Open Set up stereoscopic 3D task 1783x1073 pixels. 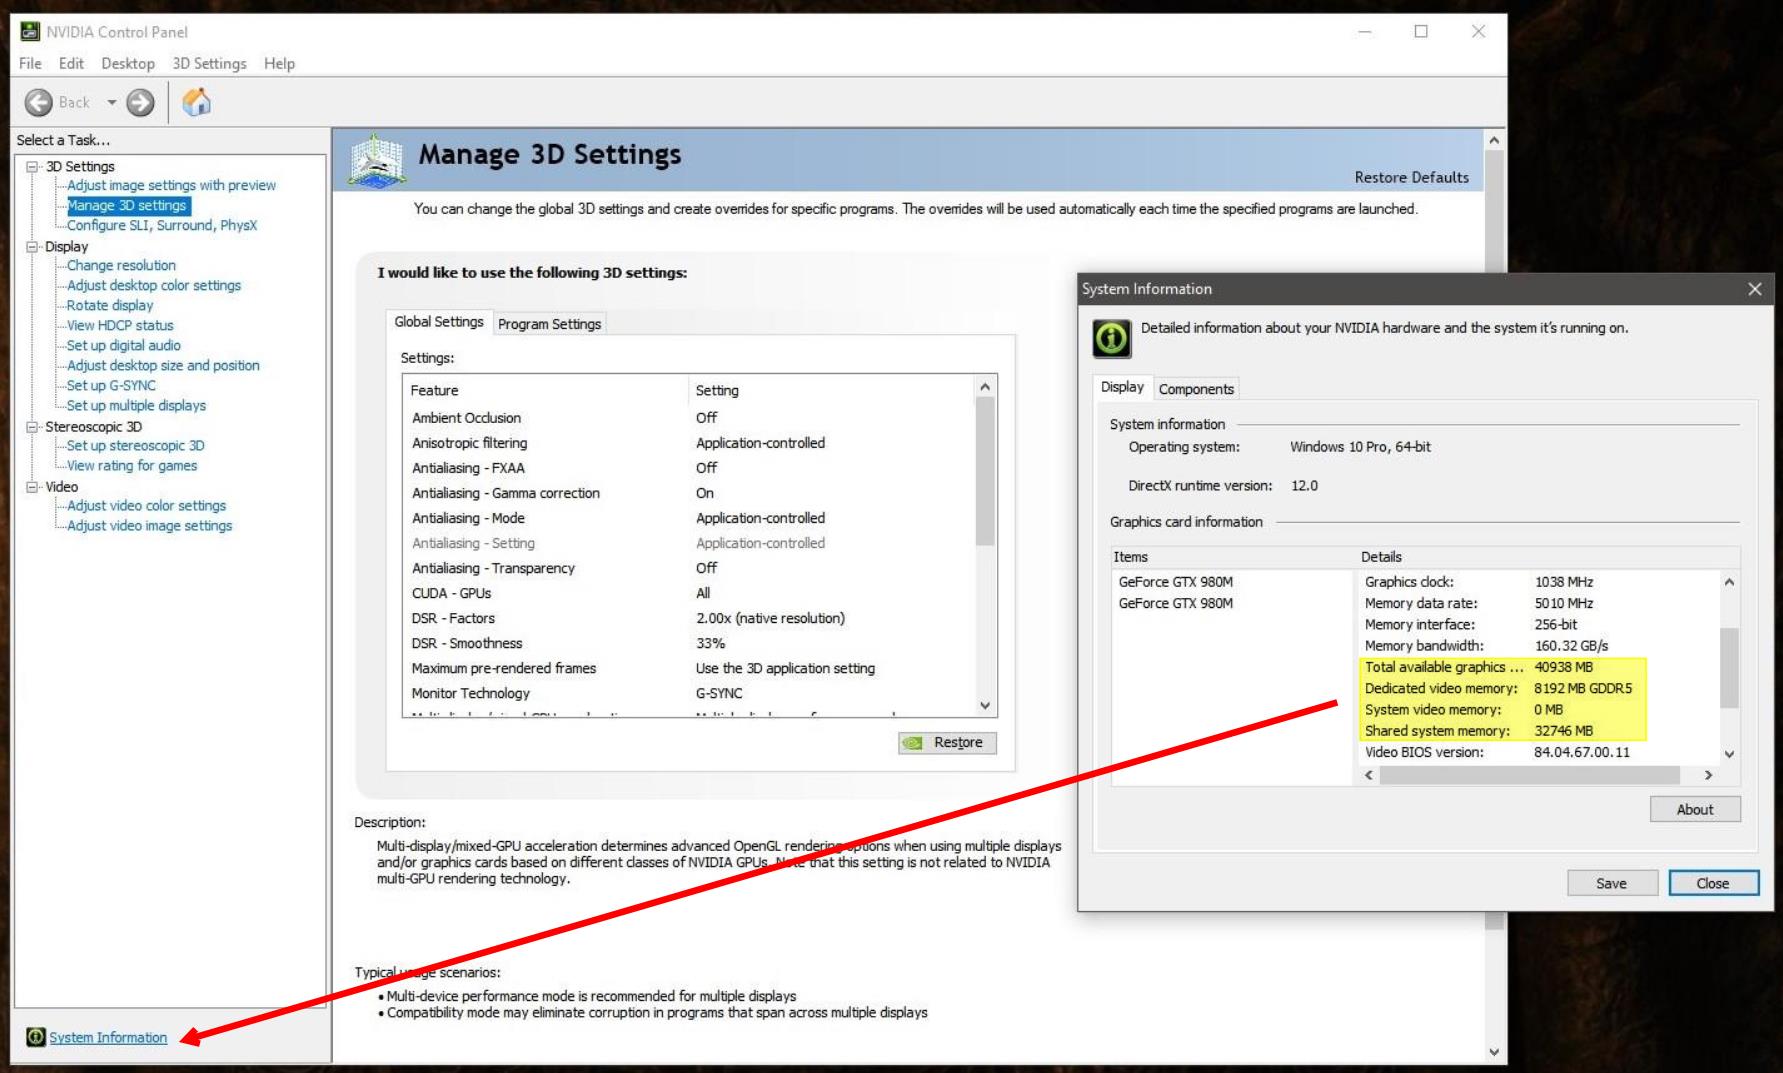point(135,445)
